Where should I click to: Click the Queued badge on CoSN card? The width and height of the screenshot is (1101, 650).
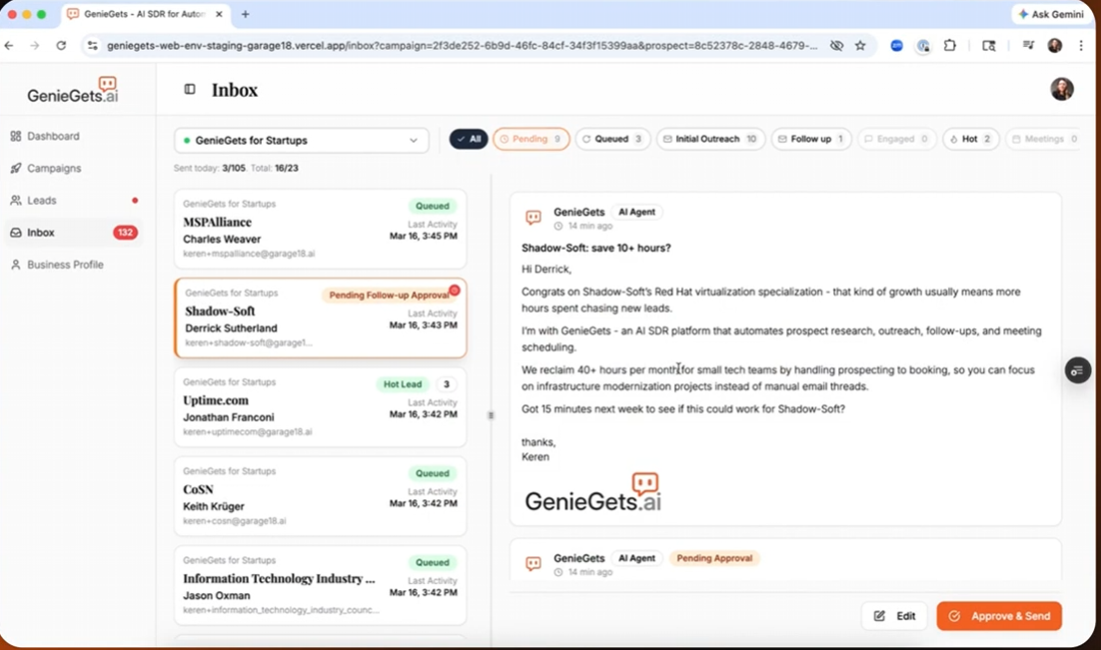(x=432, y=473)
